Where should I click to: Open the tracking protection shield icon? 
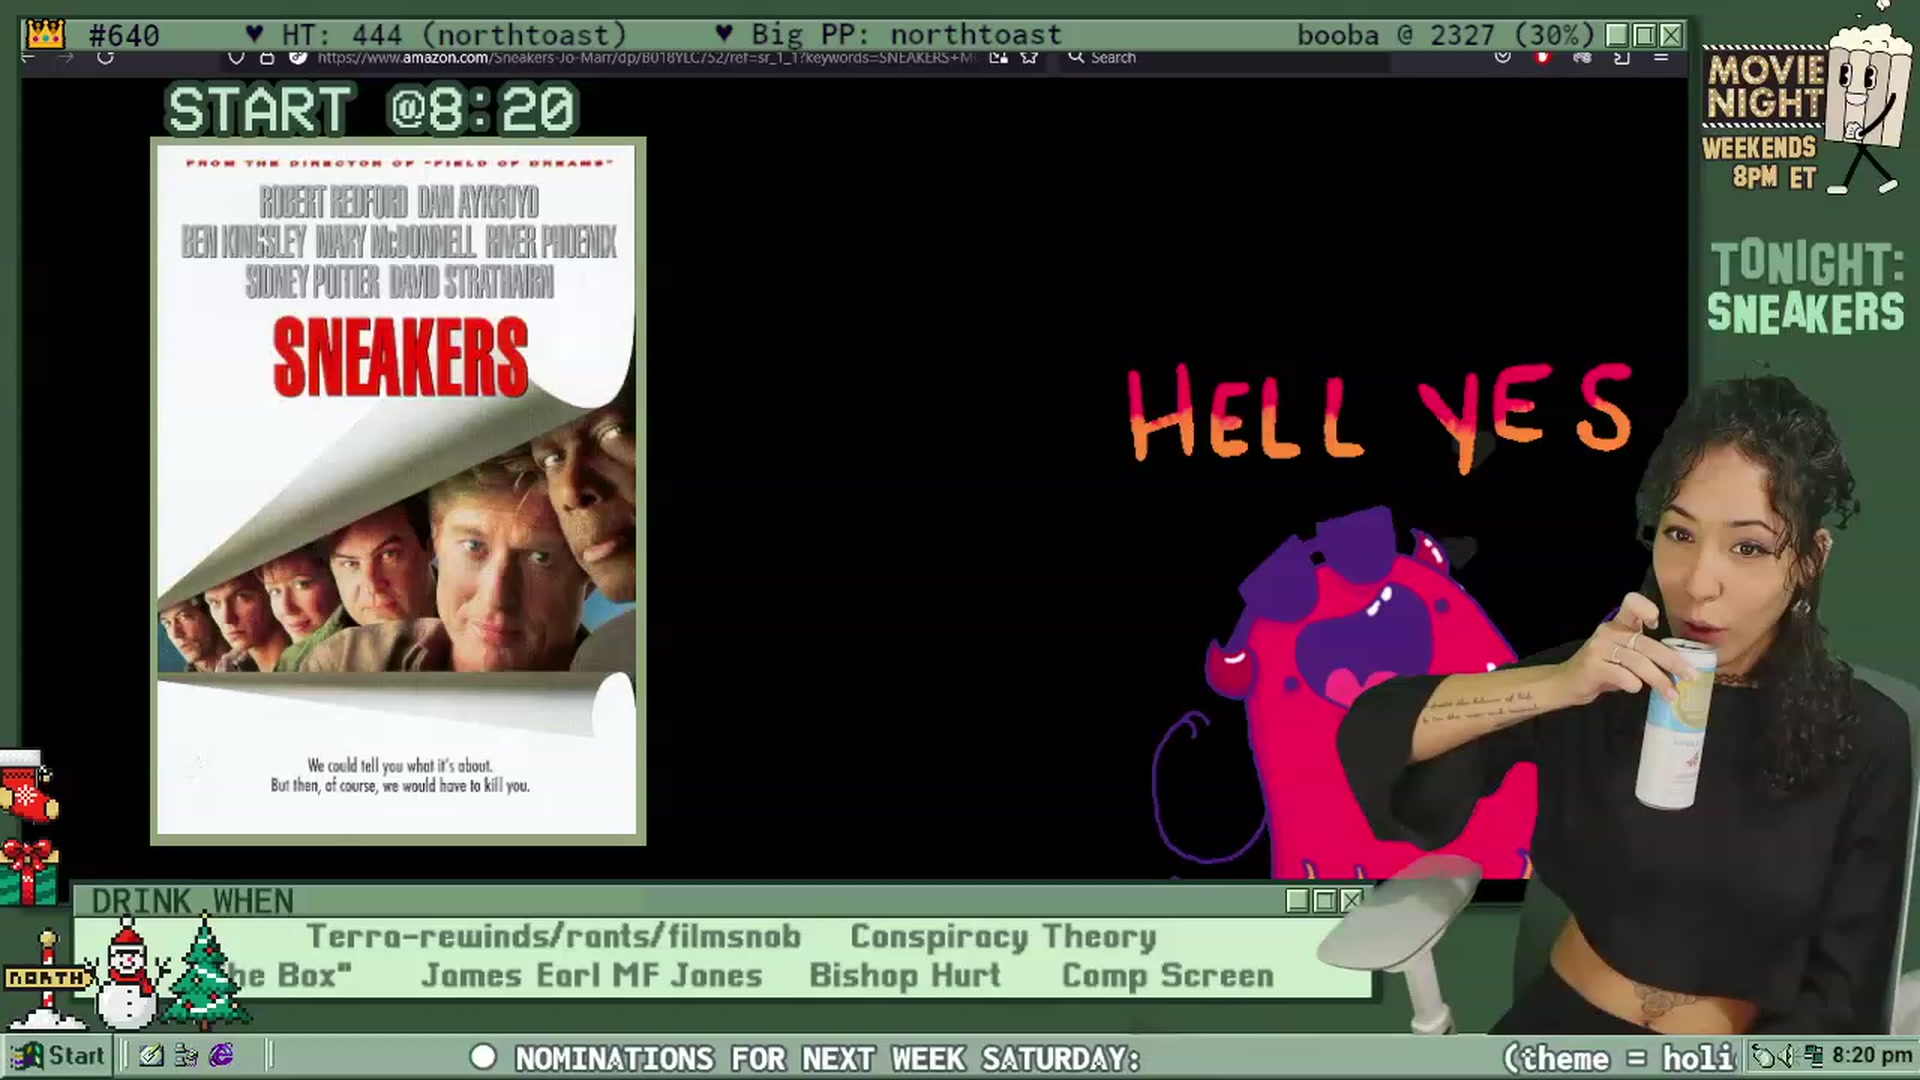tap(236, 58)
